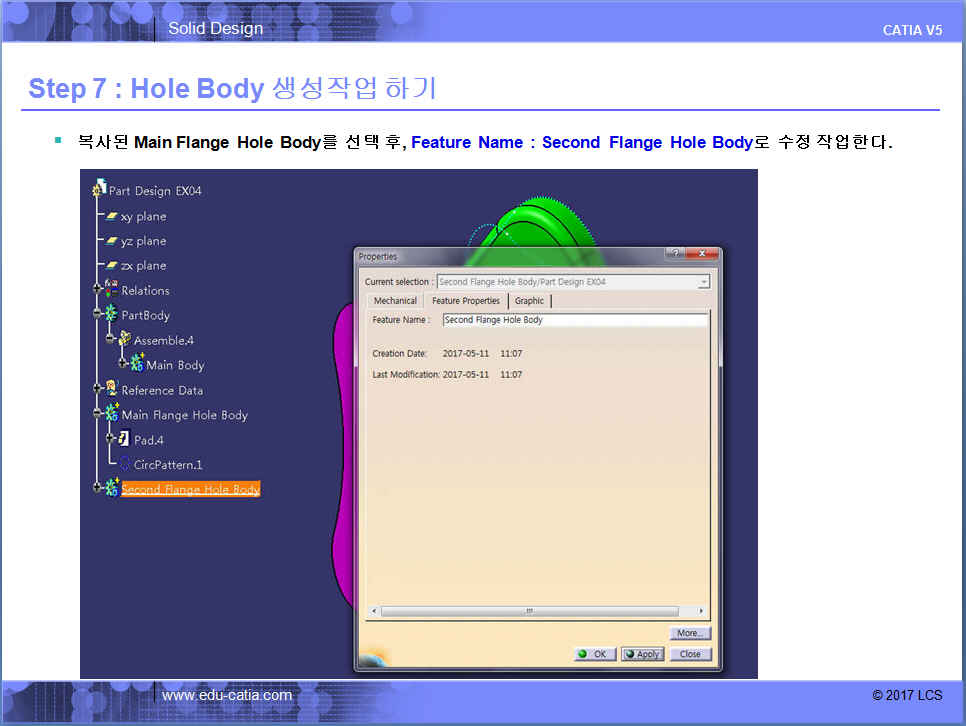Click the yz plane icon
966x726 pixels.
click(x=112, y=241)
